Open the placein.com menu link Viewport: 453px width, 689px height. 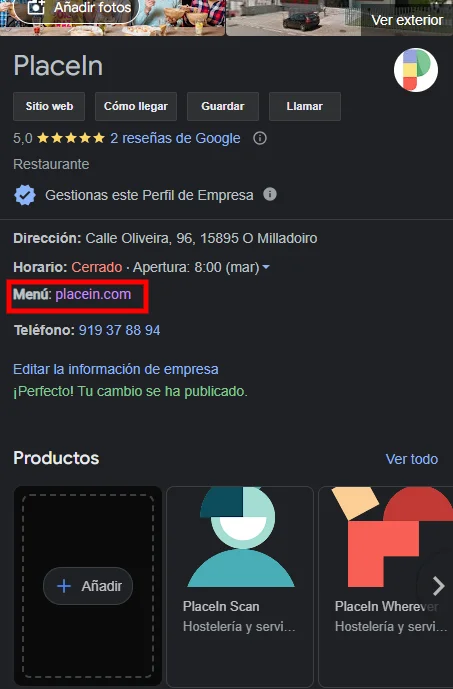tap(93, 294)
